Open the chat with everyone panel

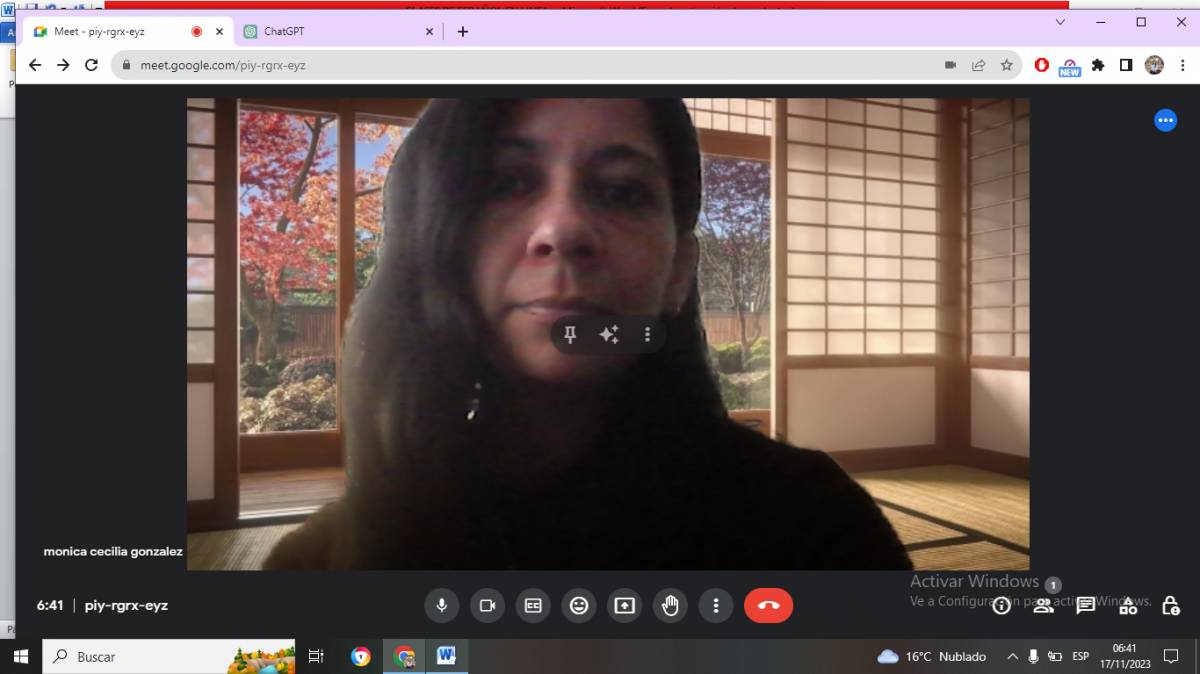click(1085, 605)
